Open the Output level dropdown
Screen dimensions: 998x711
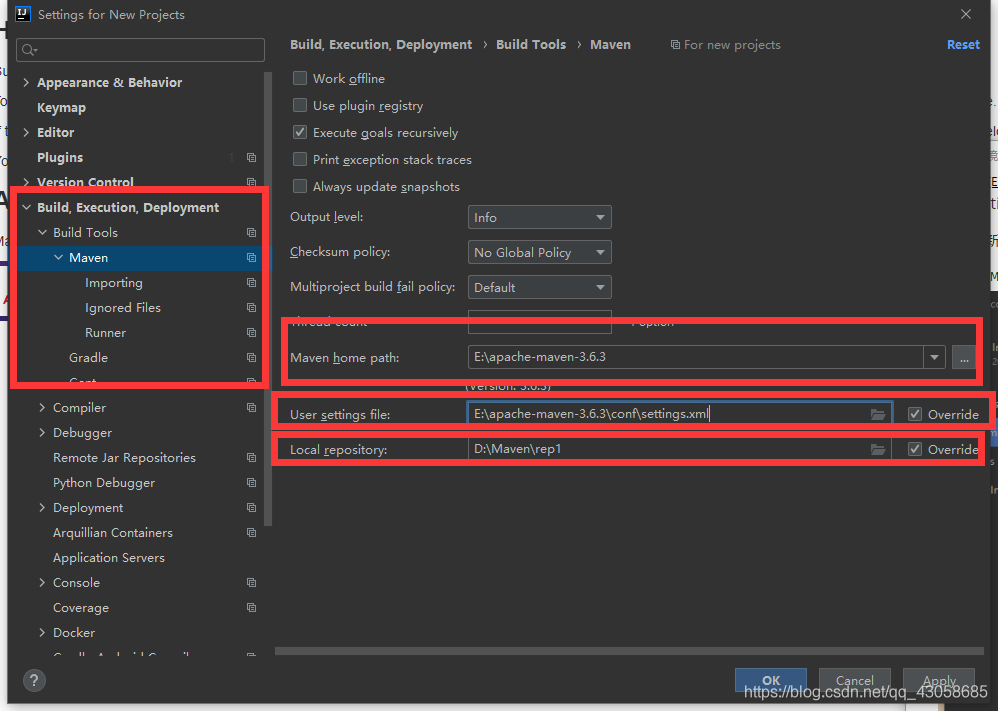click(x=539, y=217)
